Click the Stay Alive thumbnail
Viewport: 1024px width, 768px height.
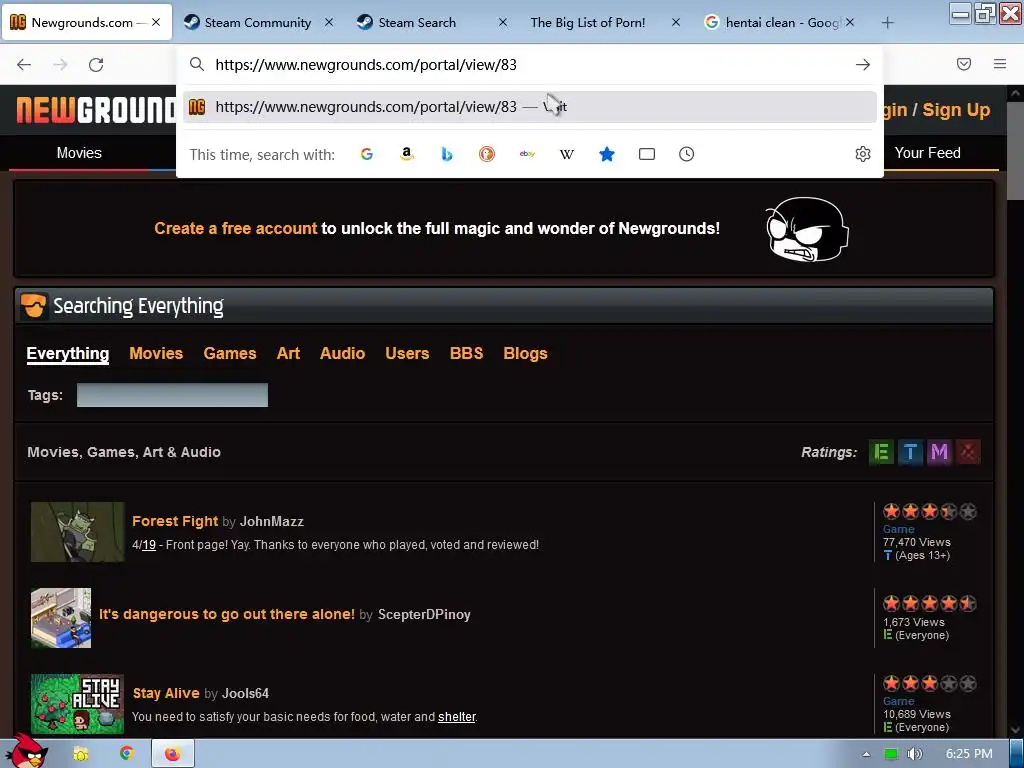tap(77, 704)
